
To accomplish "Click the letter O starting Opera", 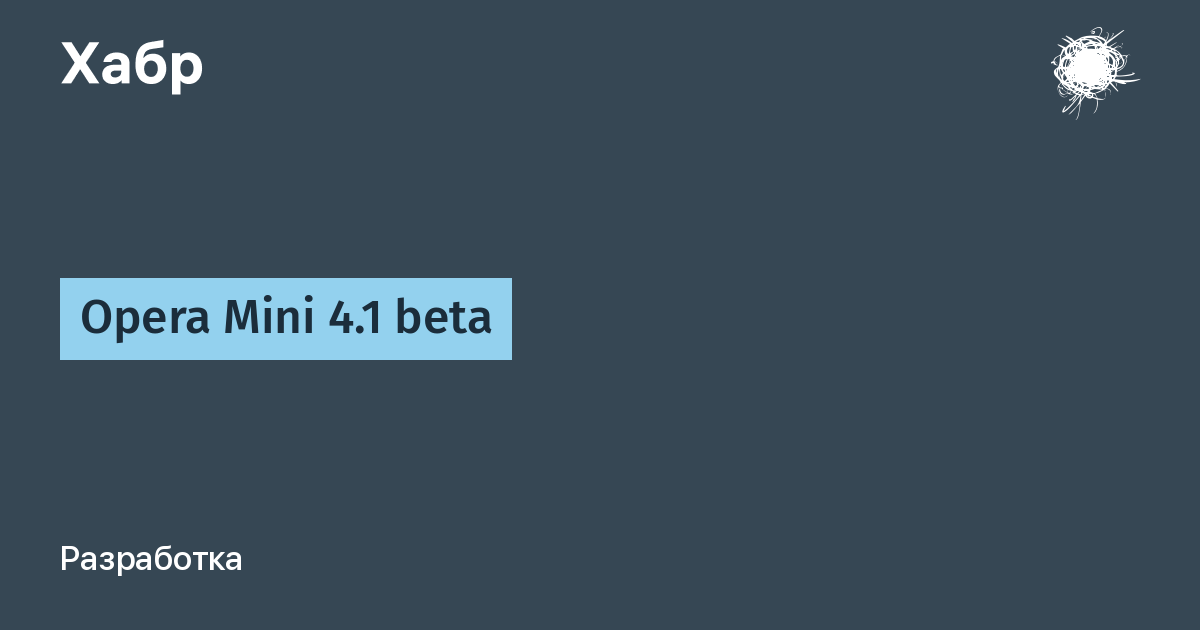I will coord(93,319).
